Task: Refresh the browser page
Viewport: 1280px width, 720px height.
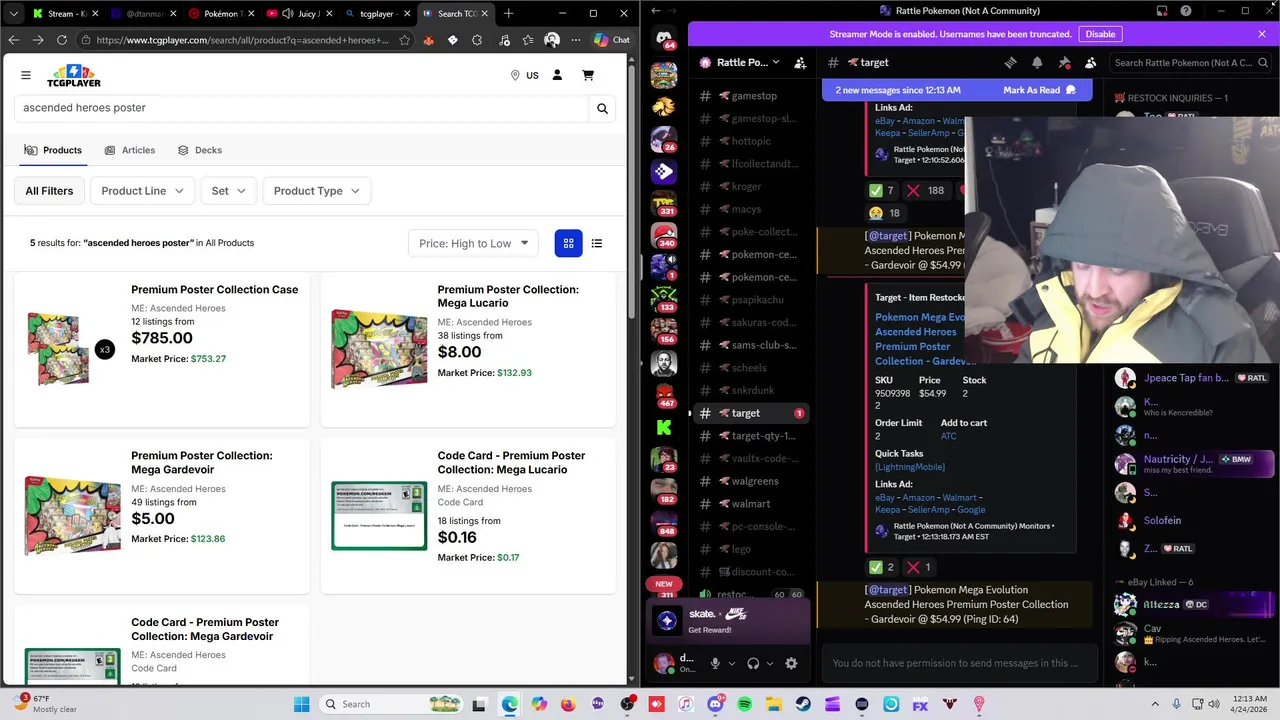Action: point(62,40)
